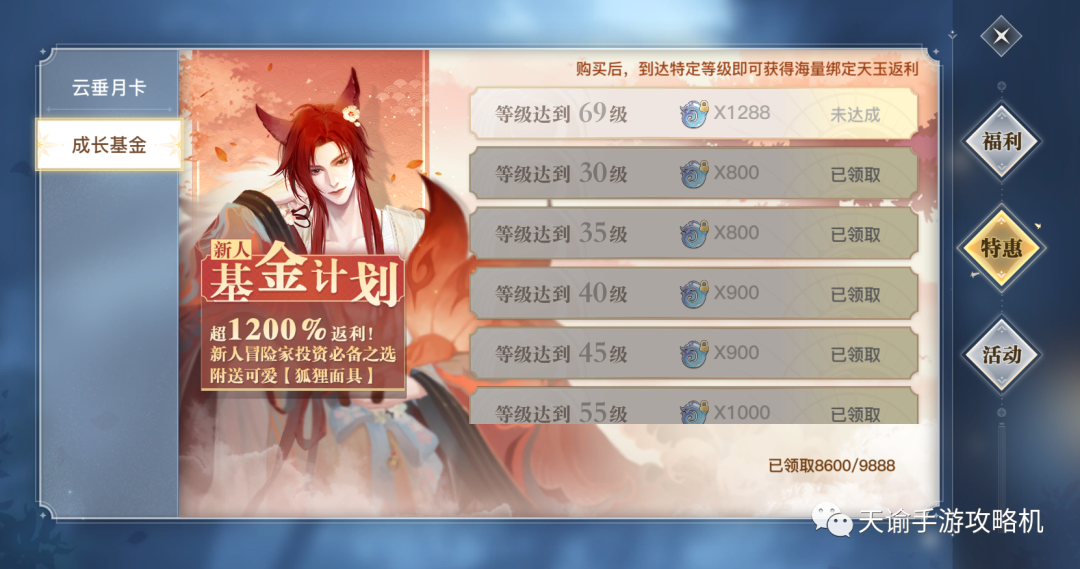Screen dimensions: 1080x569
Task: Click the 未达成 status for level 69
Action: tap(855, 114)
